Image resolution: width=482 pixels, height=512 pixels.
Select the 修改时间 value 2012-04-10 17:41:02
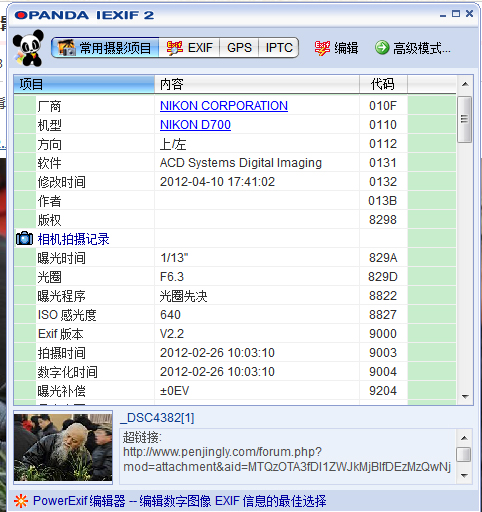[217, 182]
